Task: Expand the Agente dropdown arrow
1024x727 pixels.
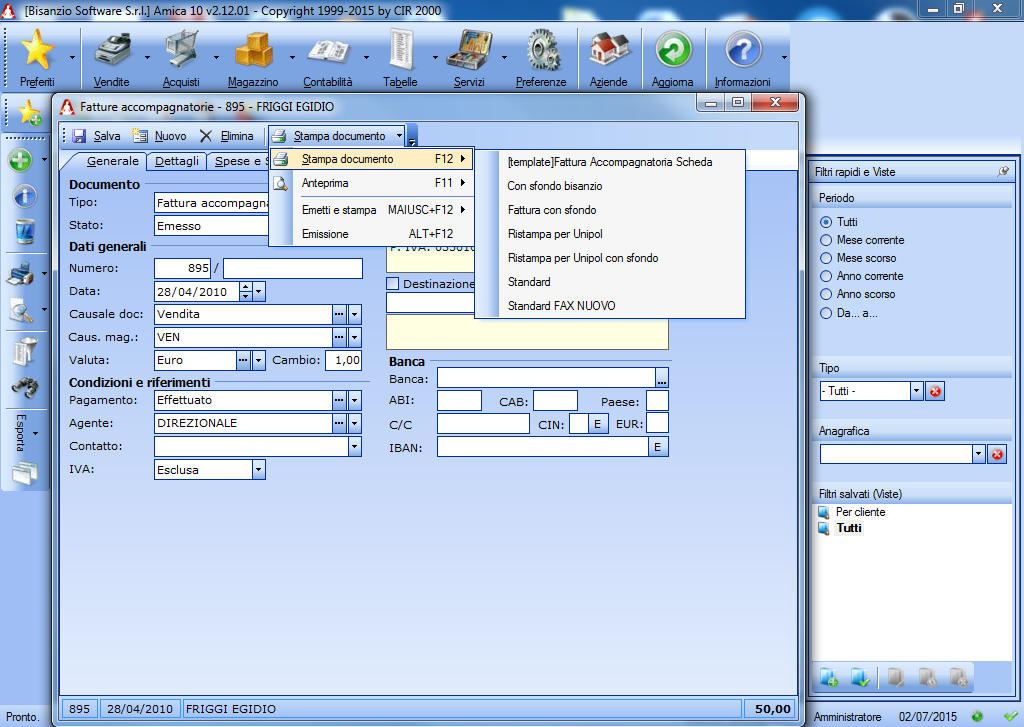Action: pos(355,423)
